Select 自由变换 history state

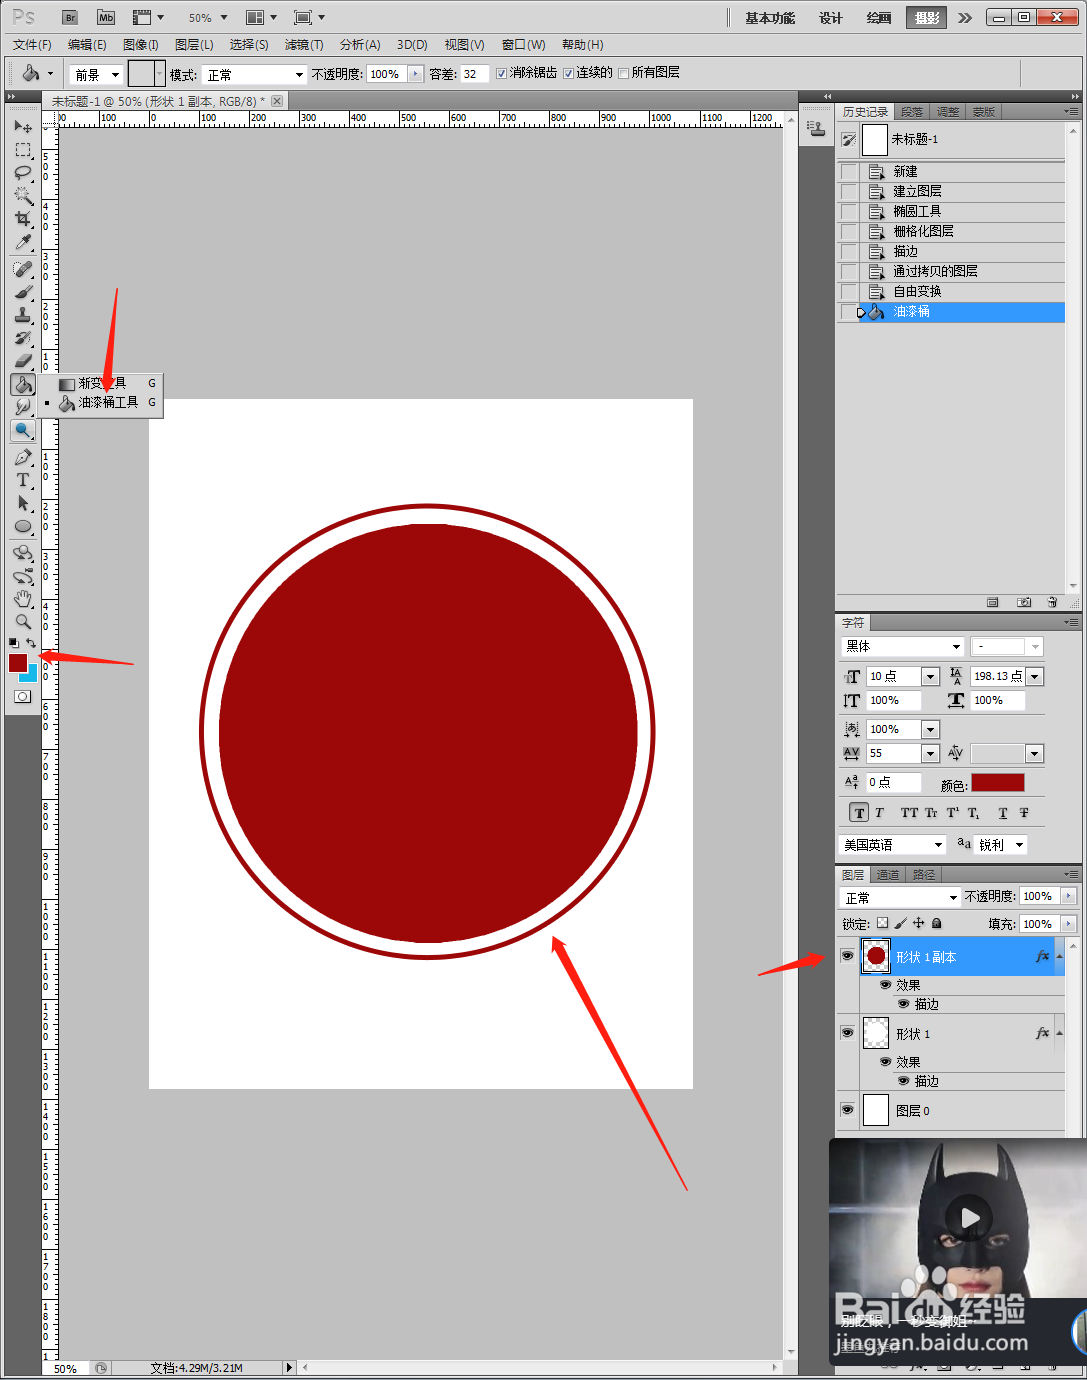[950, 291]
